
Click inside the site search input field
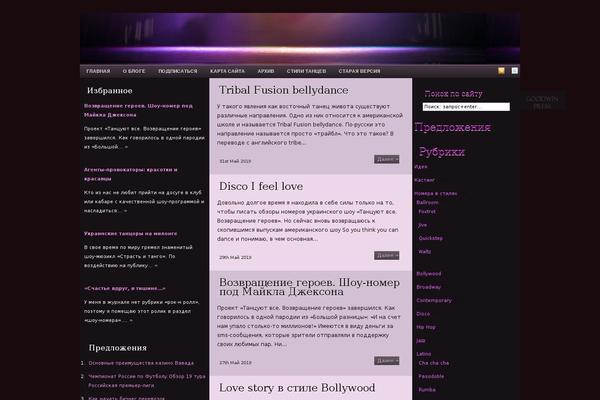click(x=466, y=107)
